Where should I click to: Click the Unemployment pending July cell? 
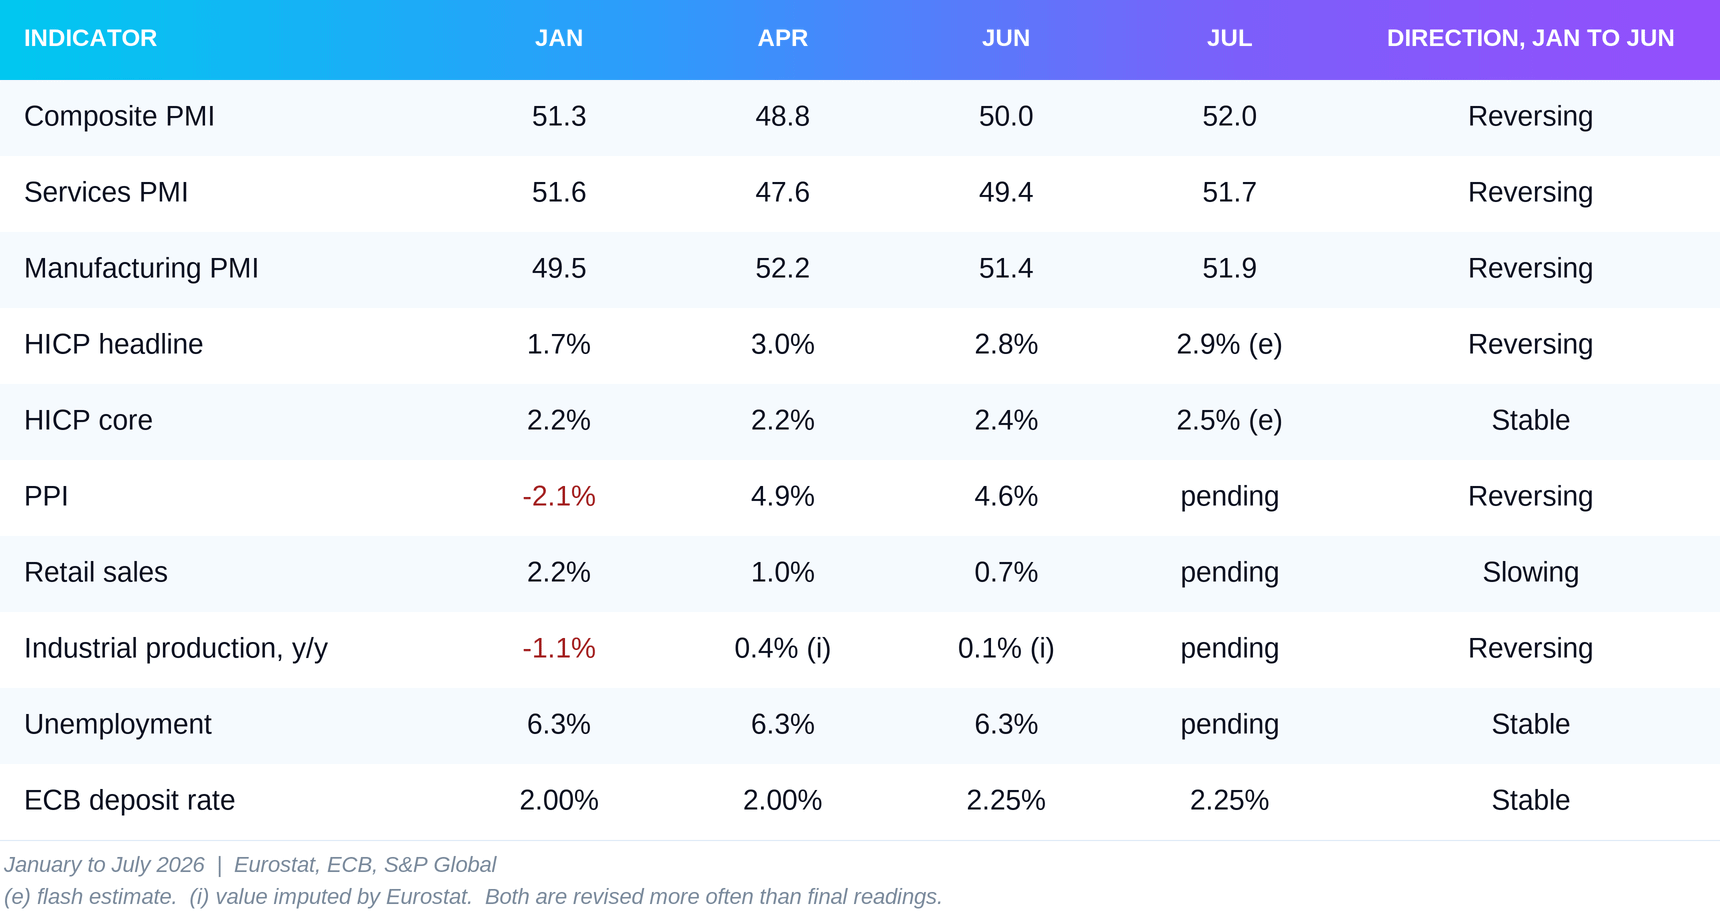1229,724
